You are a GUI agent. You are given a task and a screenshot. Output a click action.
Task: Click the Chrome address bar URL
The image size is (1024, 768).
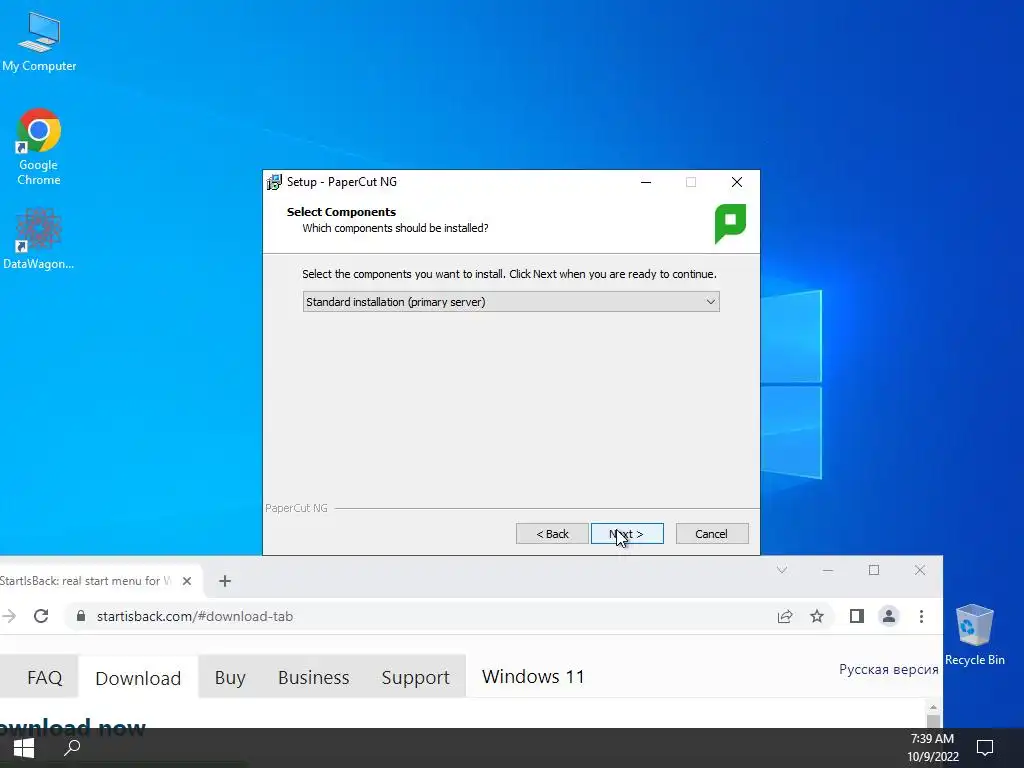195,616
